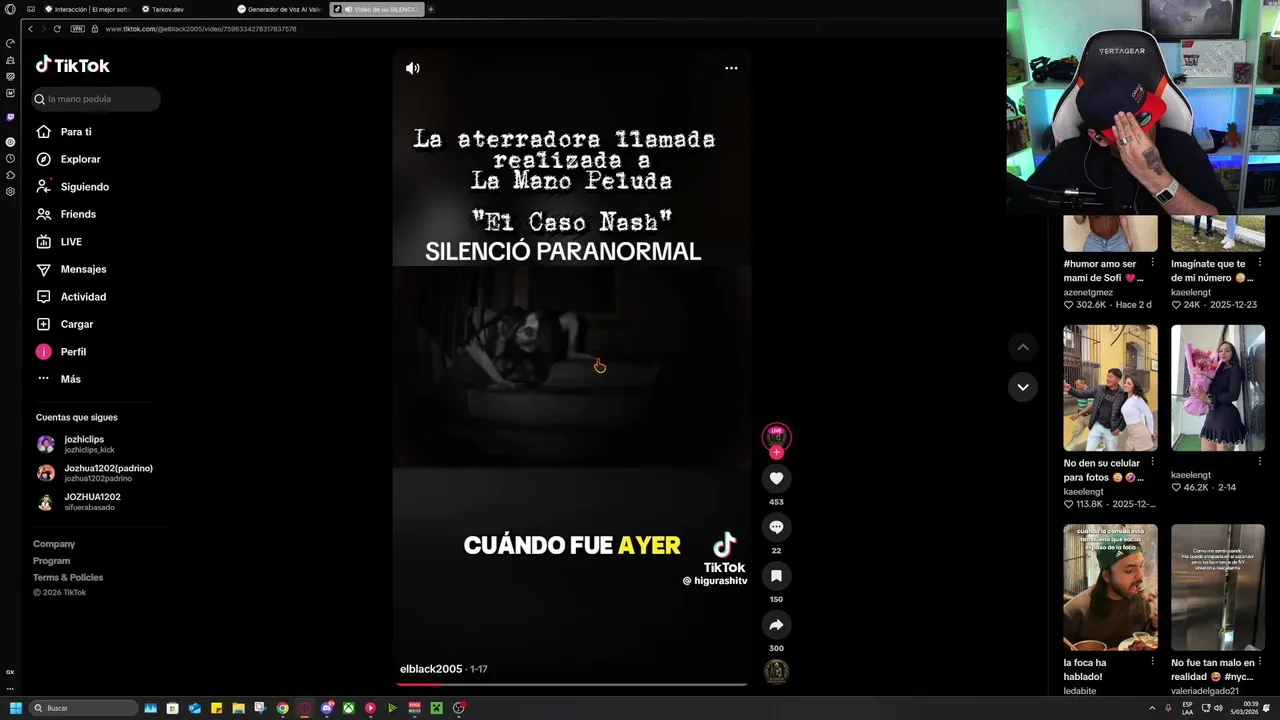The image size is (1280, 720).
Task: Open the Twitch icon in the Opera sidebar
Action: coord(10,117)
